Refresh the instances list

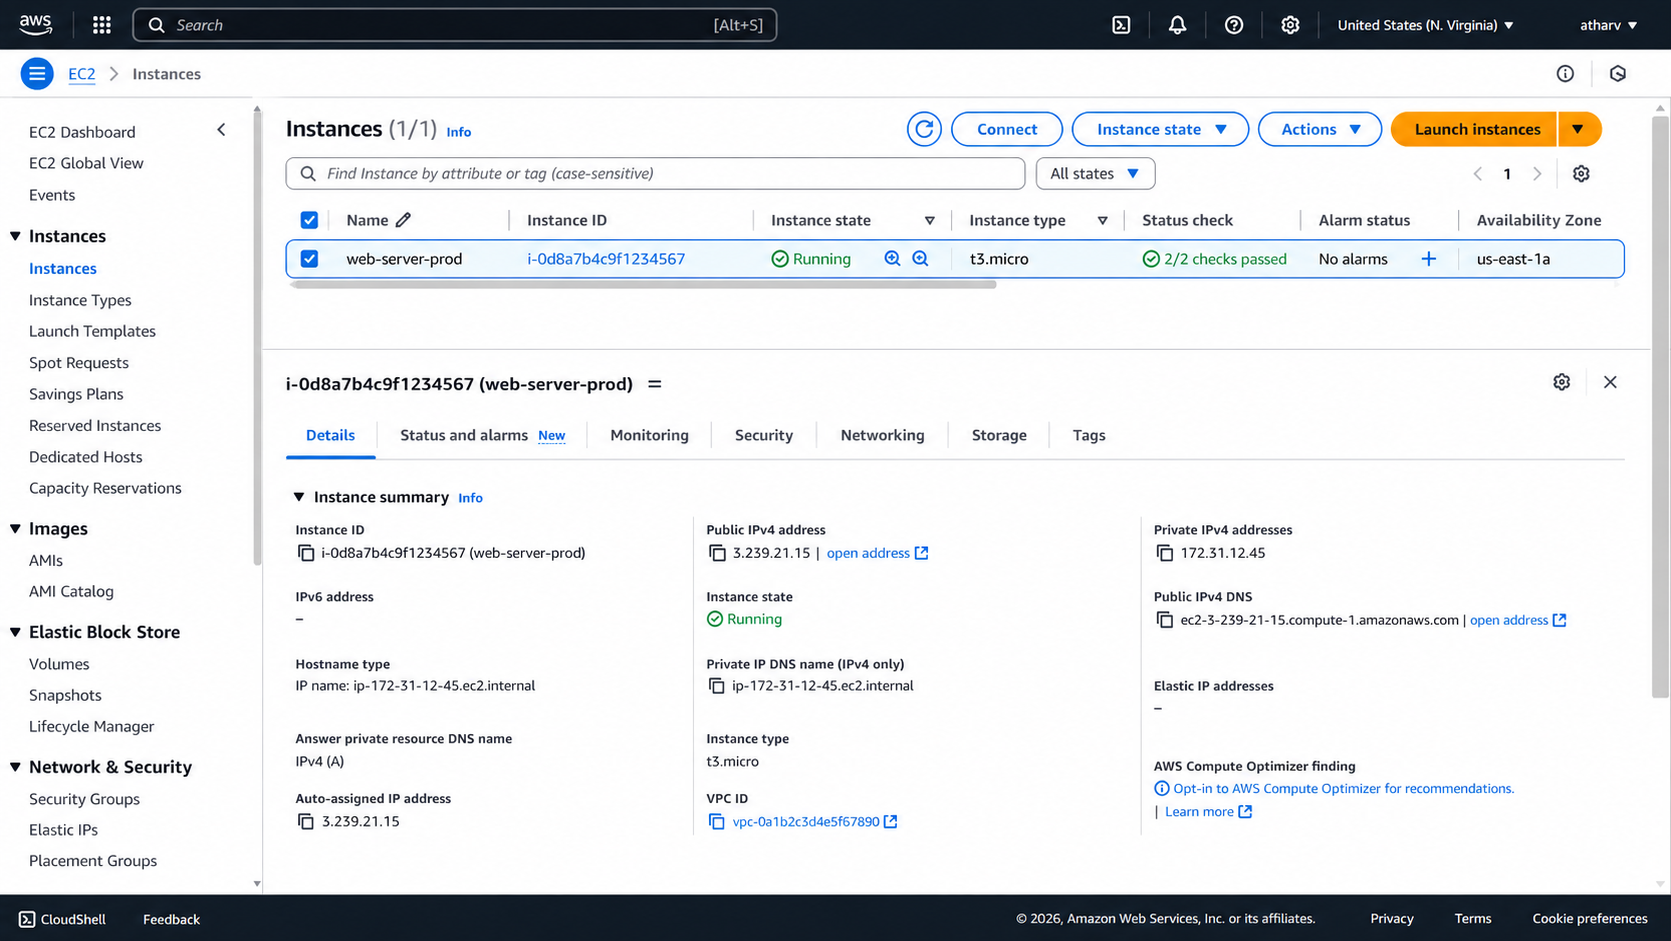tap(924, 129)
